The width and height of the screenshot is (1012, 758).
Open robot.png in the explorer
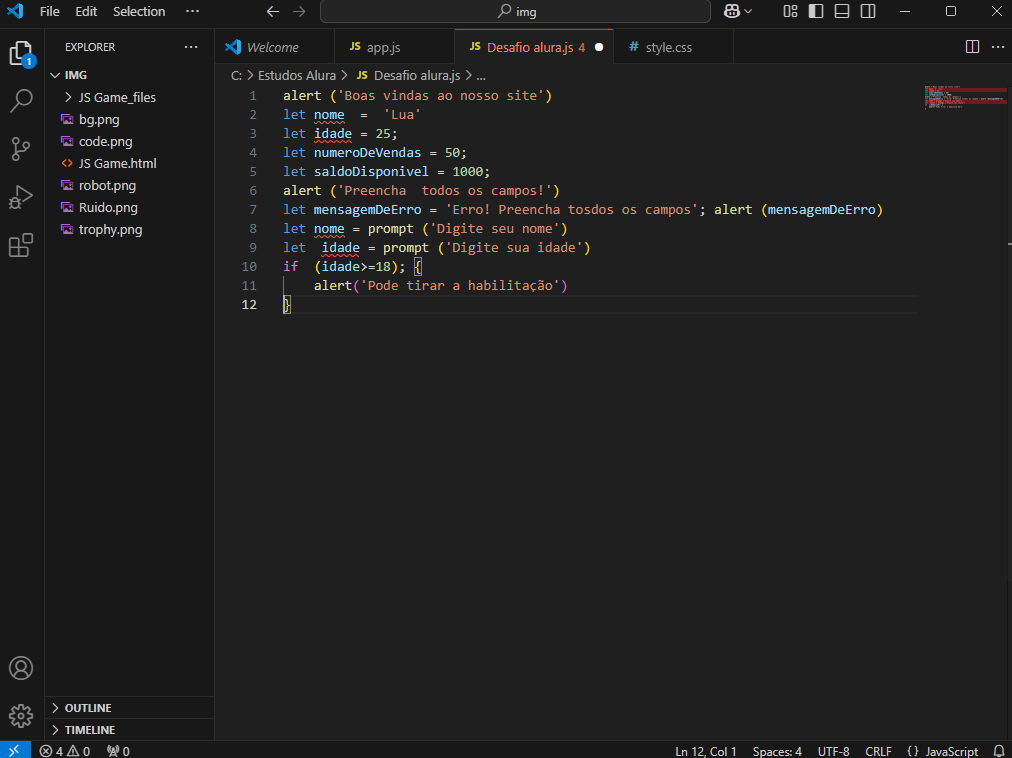pos(107,185)
